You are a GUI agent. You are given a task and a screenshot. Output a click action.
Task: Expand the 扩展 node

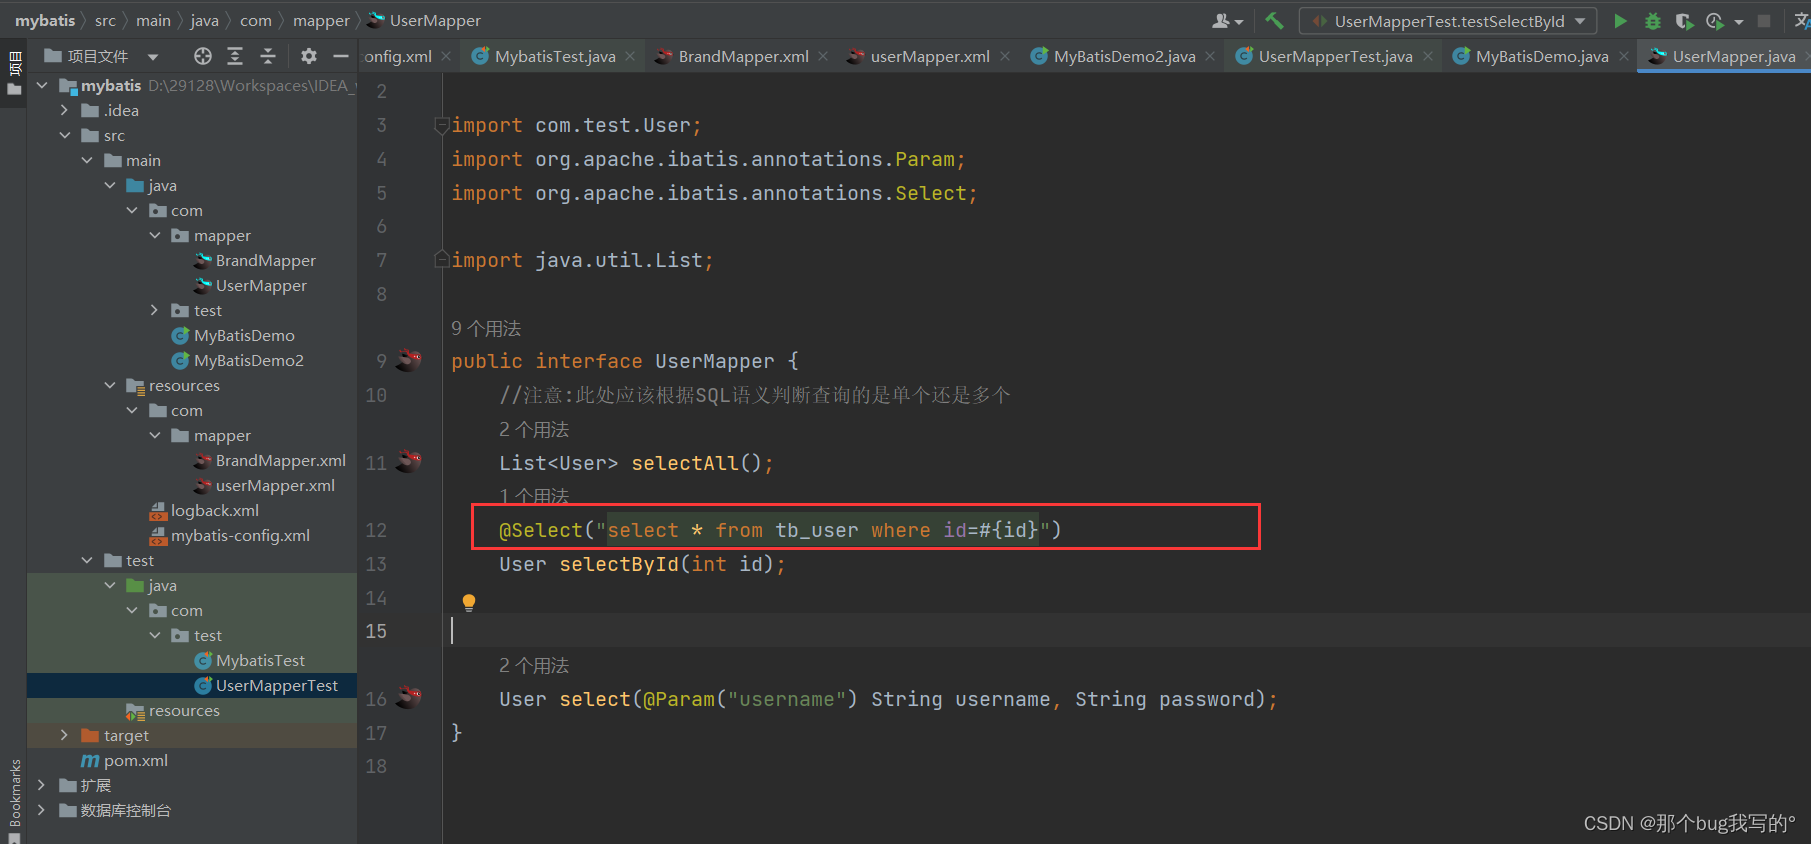[42, 785]
